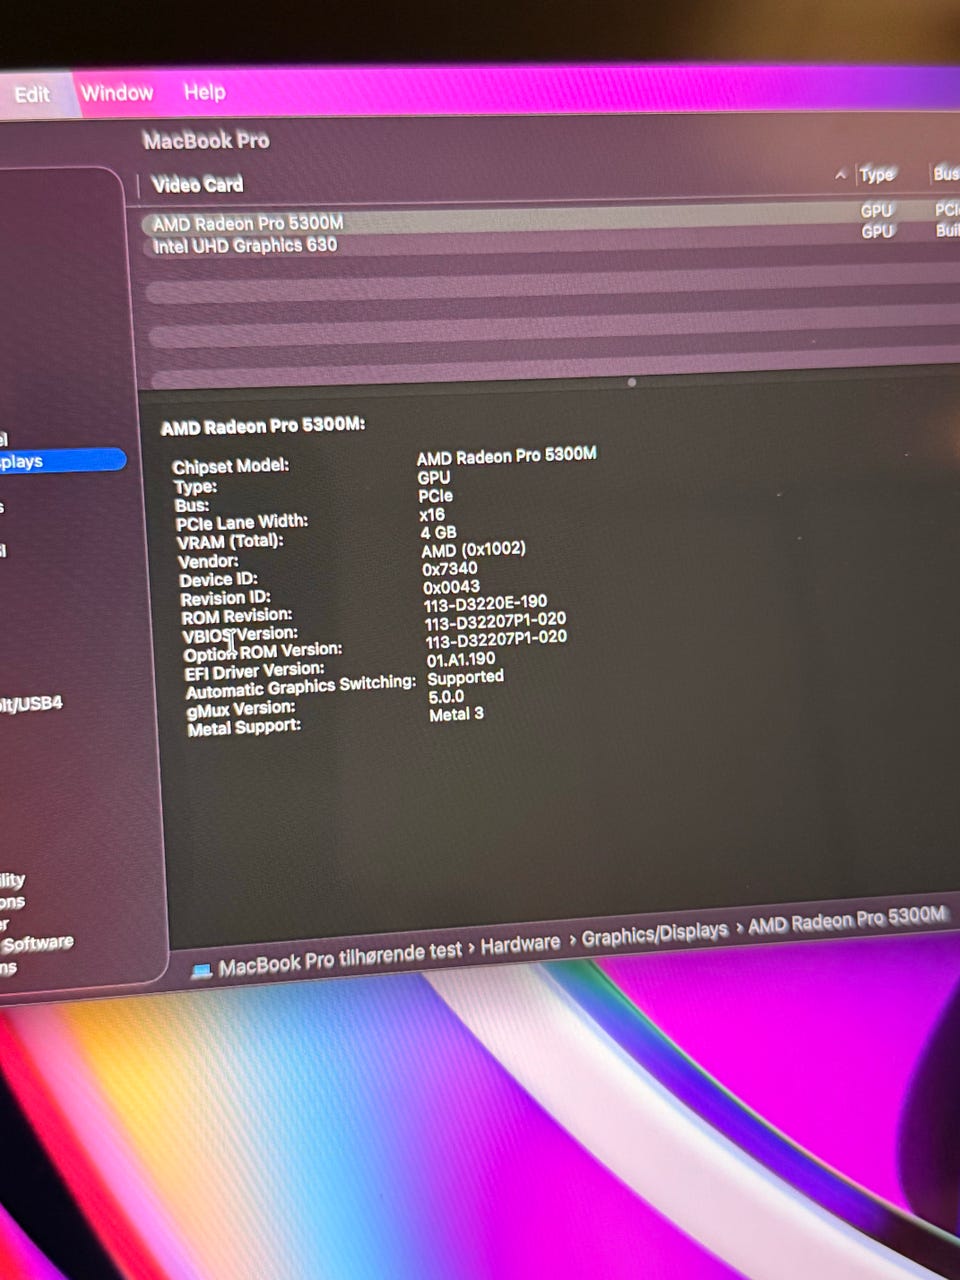Select the Software sidebar item
The height and width of the screenshot is (1280, 960).
(x=38, y=943)
